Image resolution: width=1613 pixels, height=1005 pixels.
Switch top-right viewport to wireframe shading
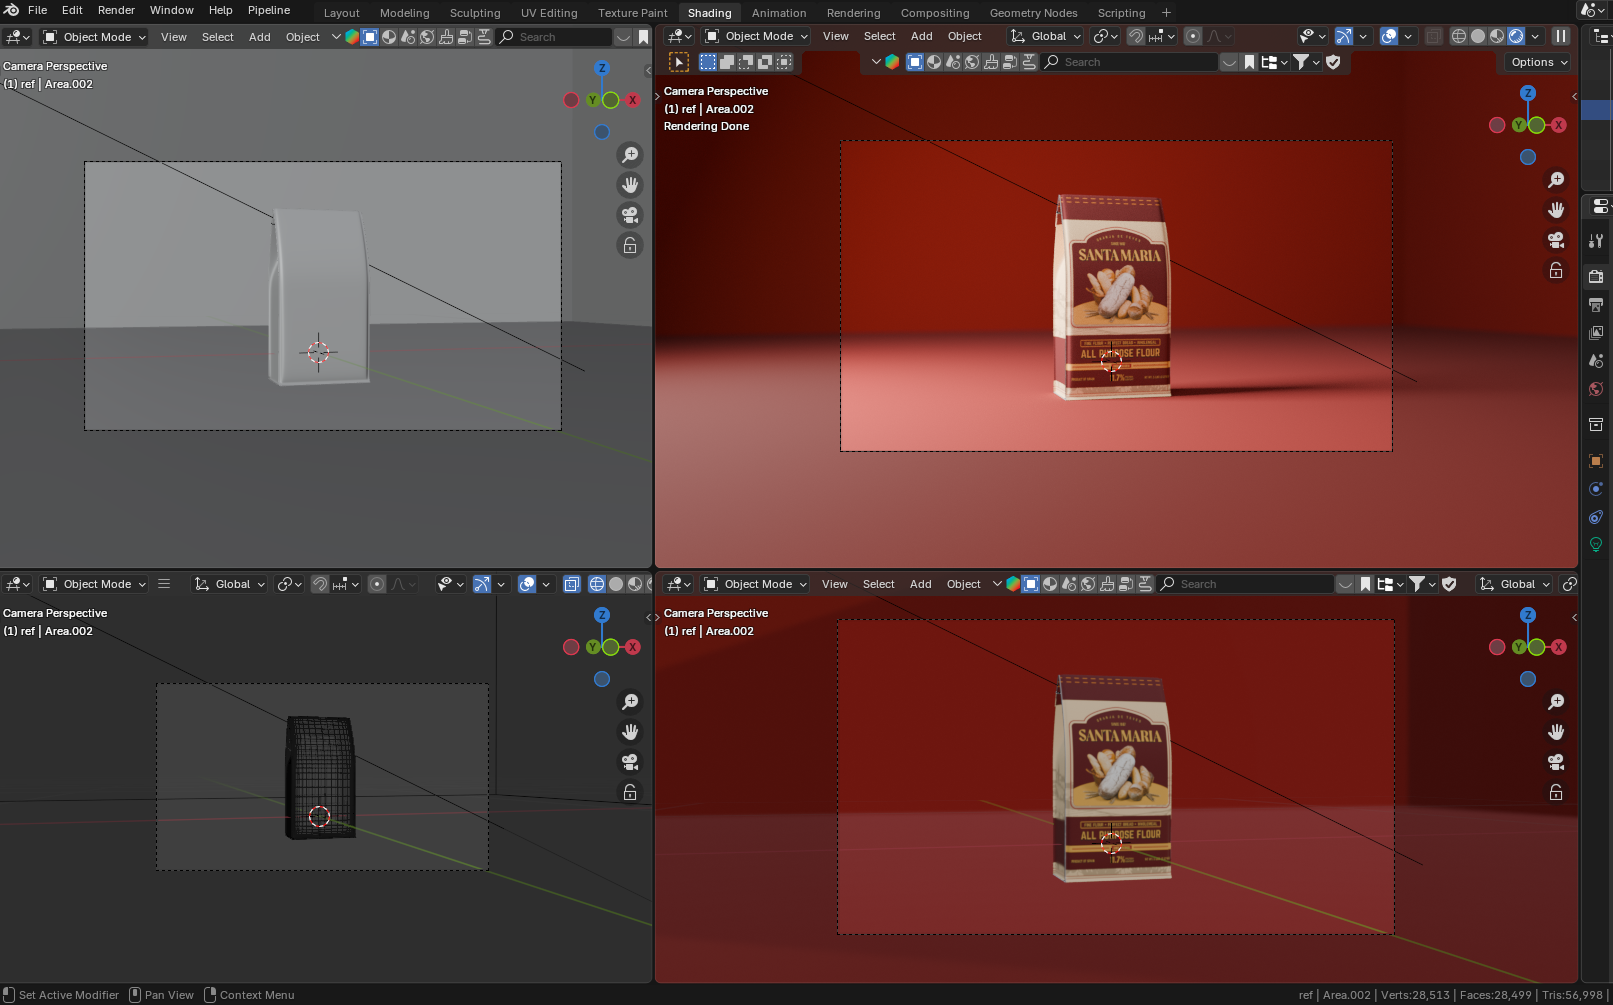tap(1459, 36)
